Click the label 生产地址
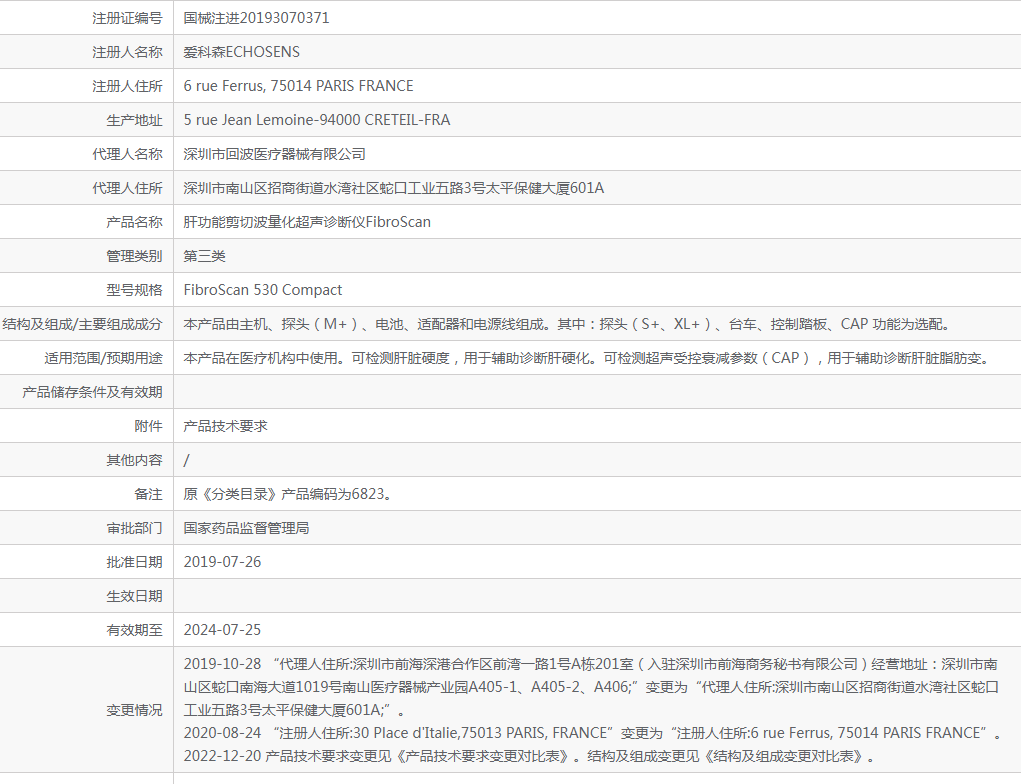Screen dimensions: 1021x784 click(x=134, y=120)
